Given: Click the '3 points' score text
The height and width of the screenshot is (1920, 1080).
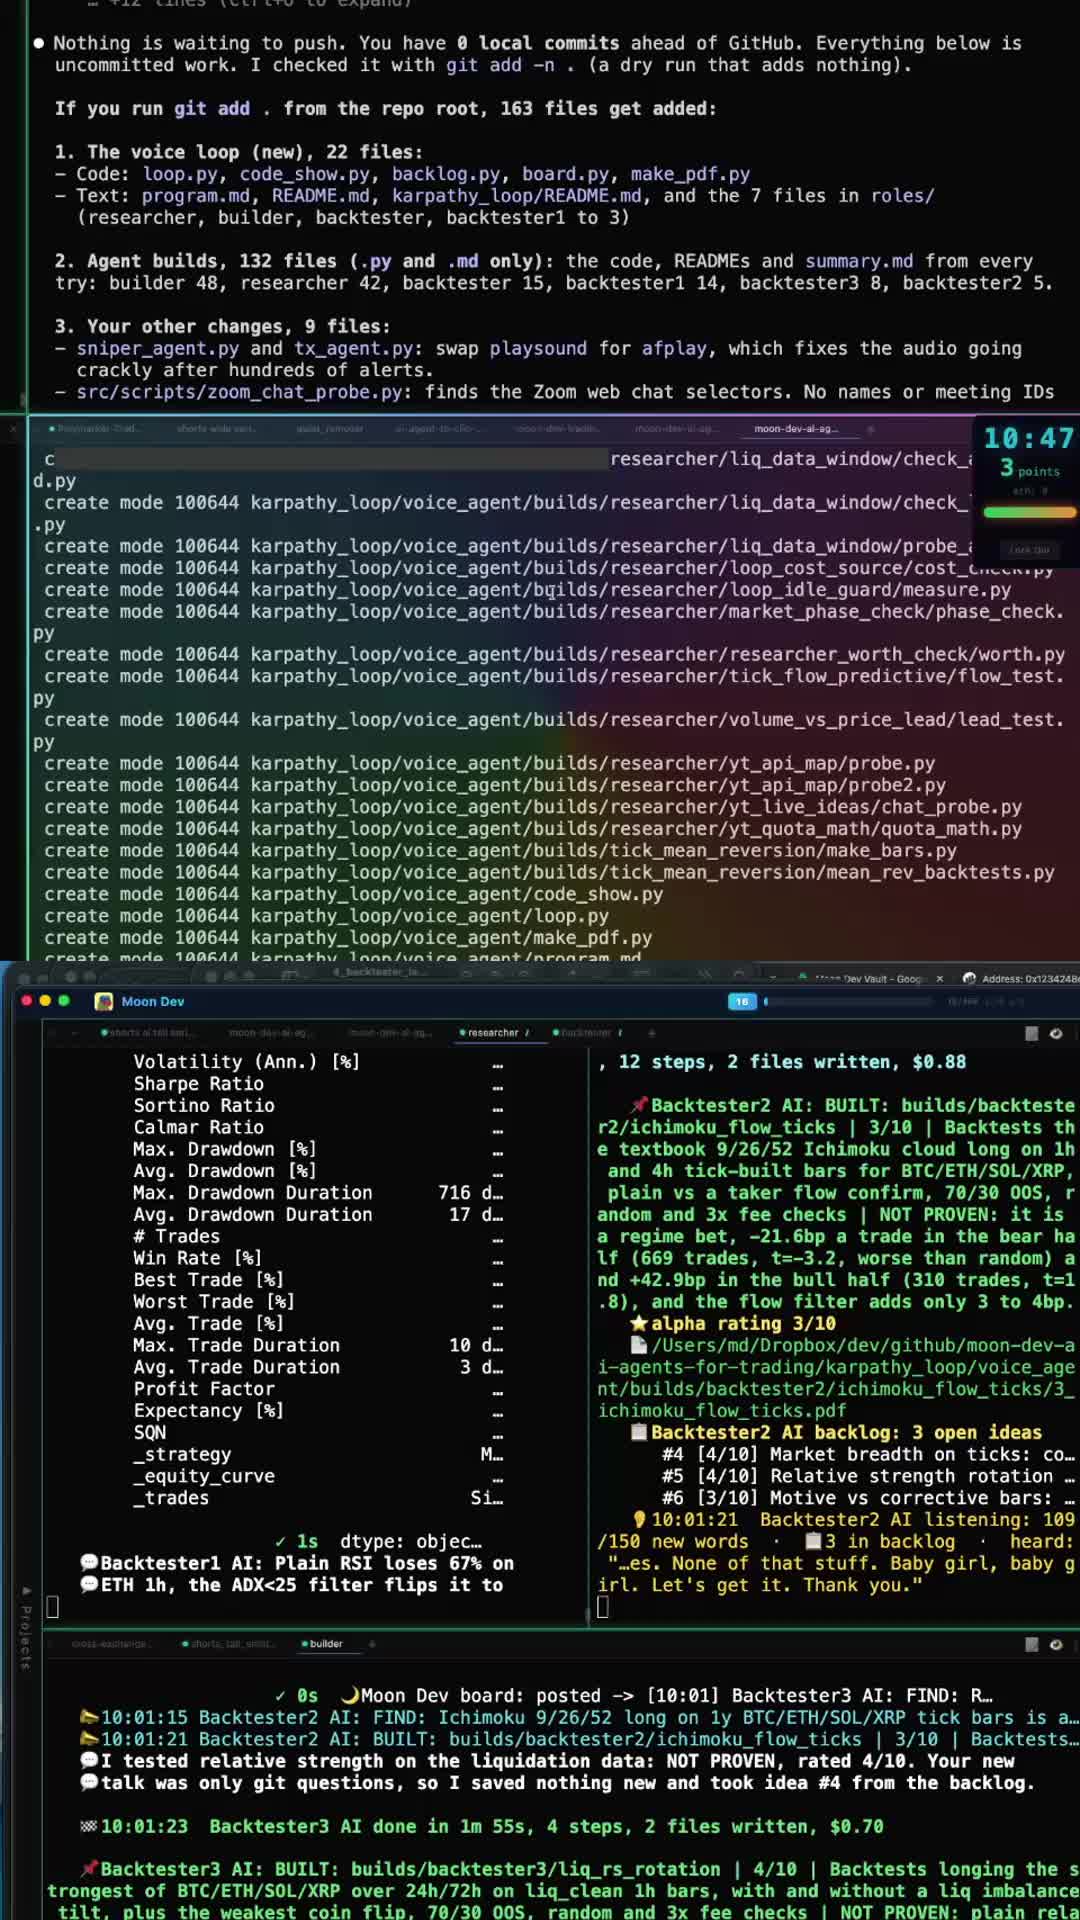Looking at the screenshot, I should coord(1029,468).
